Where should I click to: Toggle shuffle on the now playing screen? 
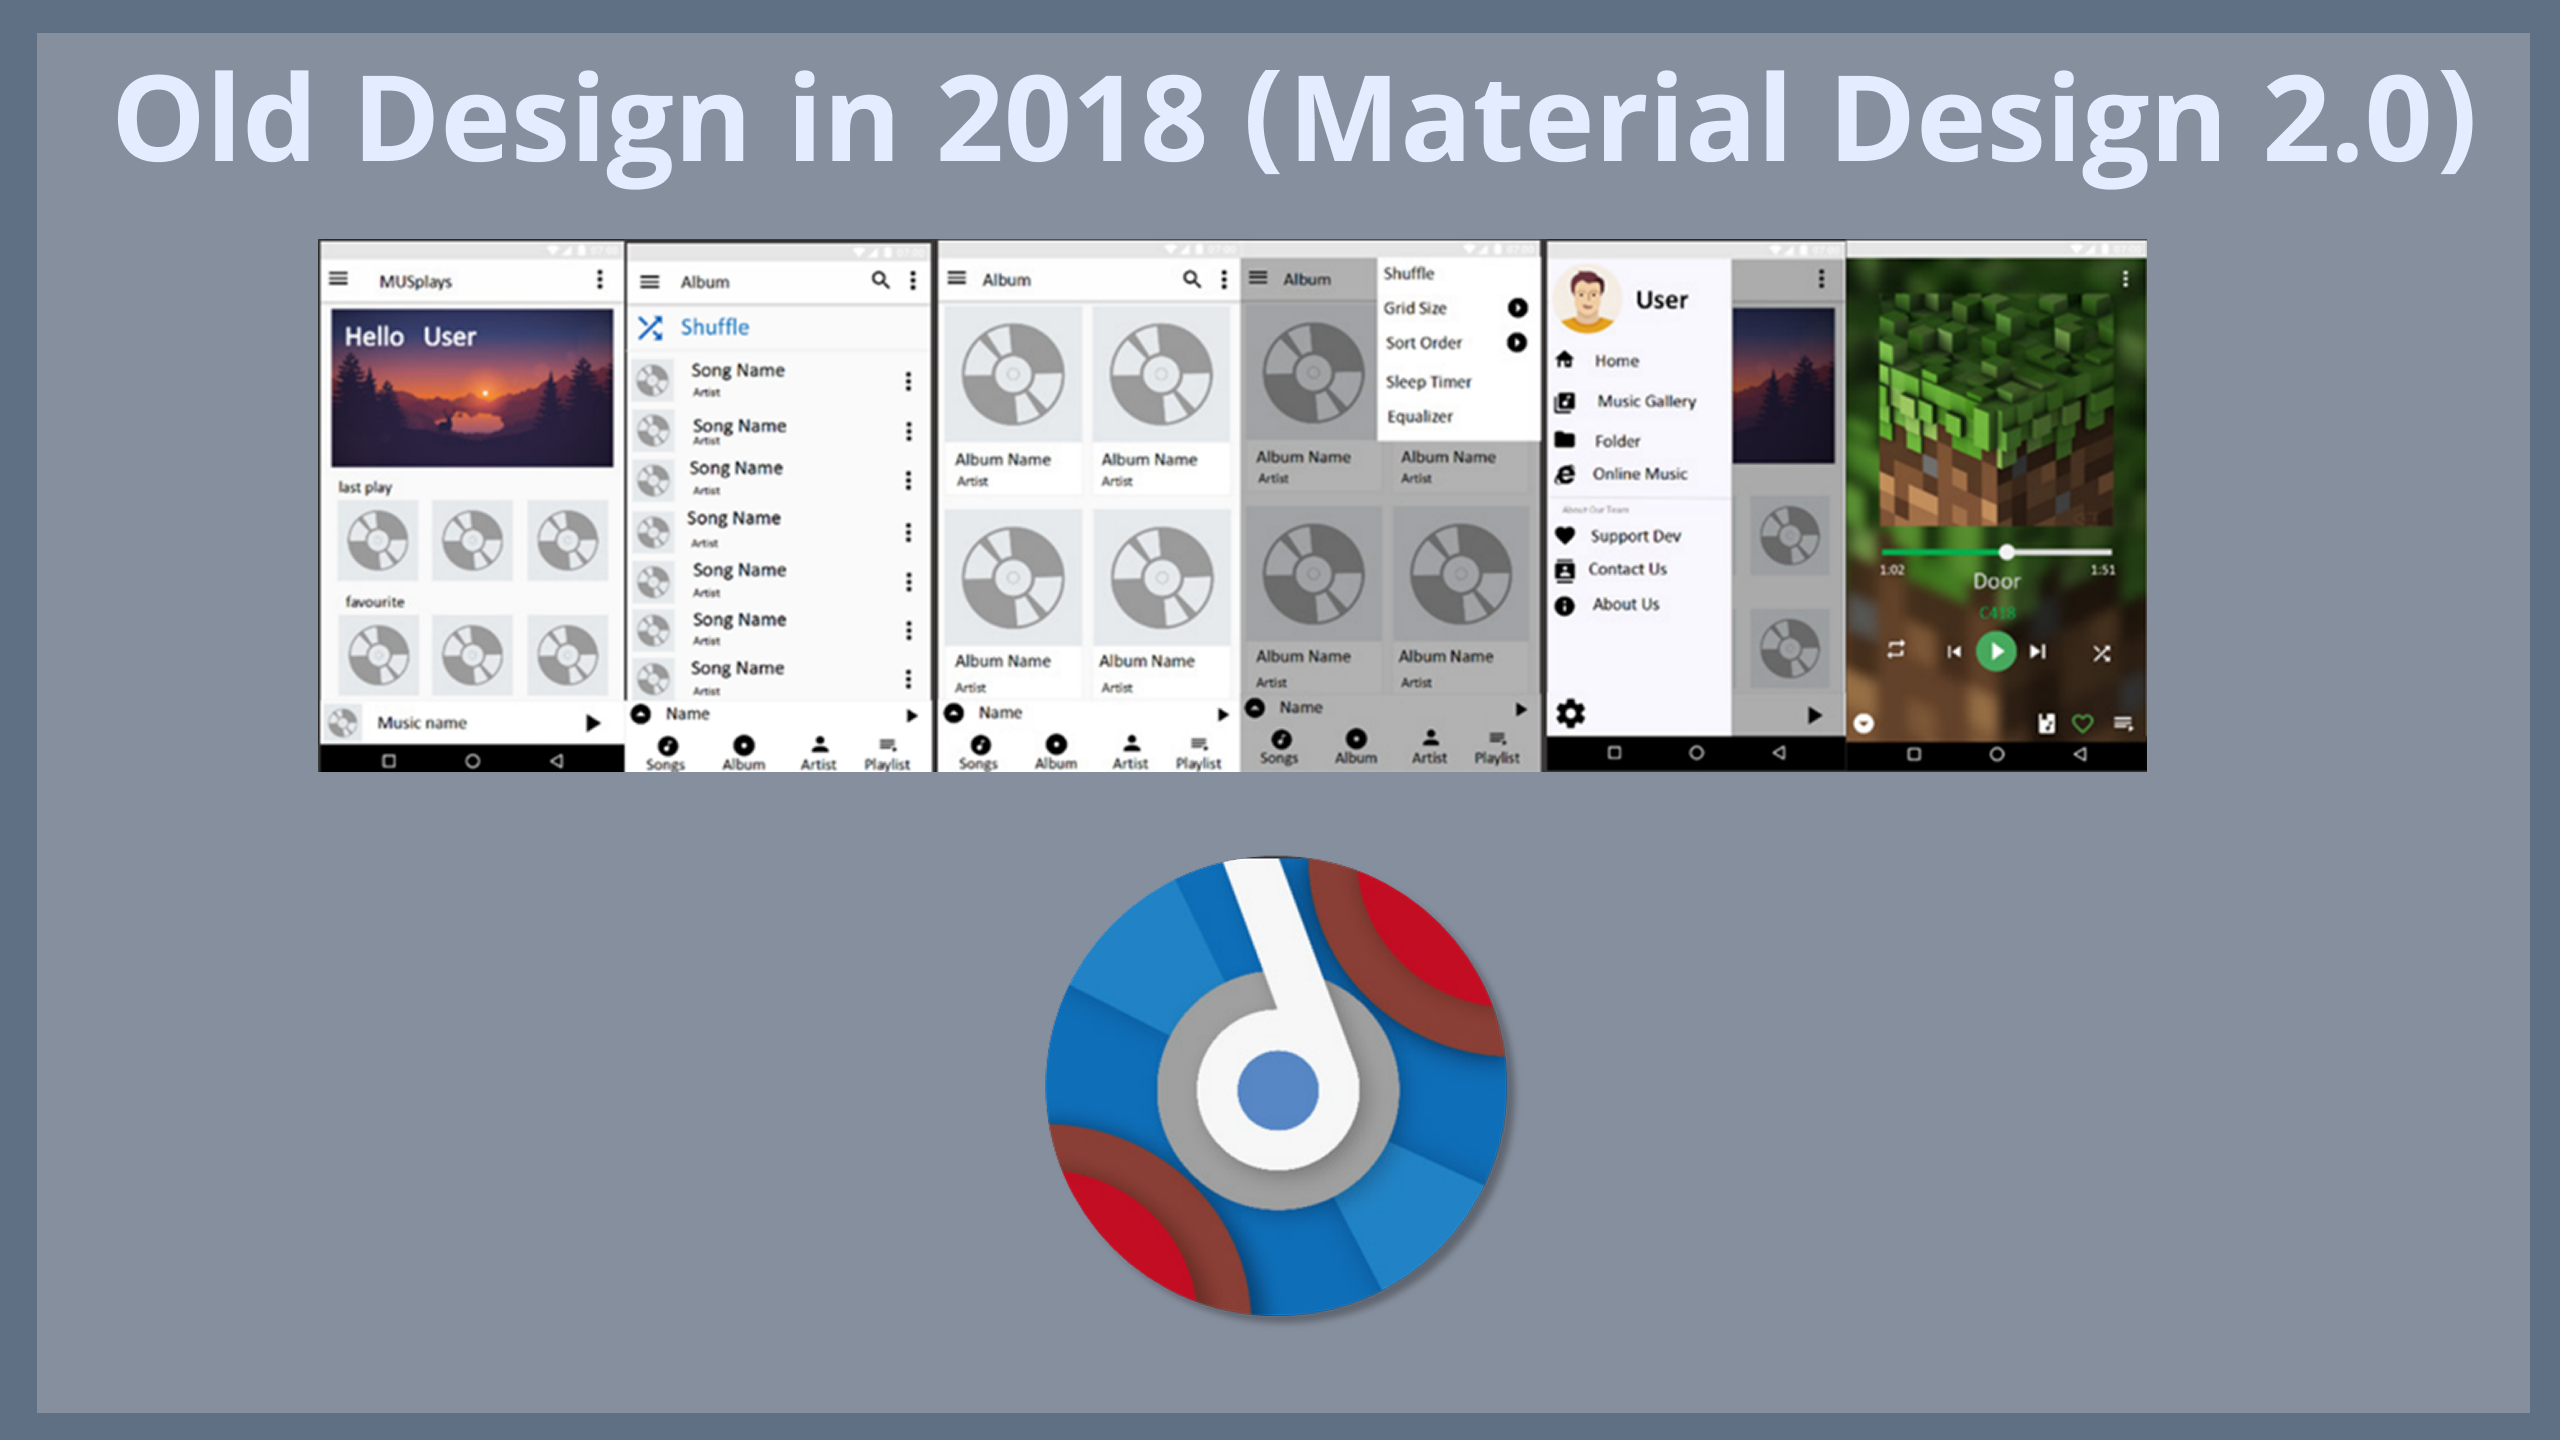(x=2102, y=653)
